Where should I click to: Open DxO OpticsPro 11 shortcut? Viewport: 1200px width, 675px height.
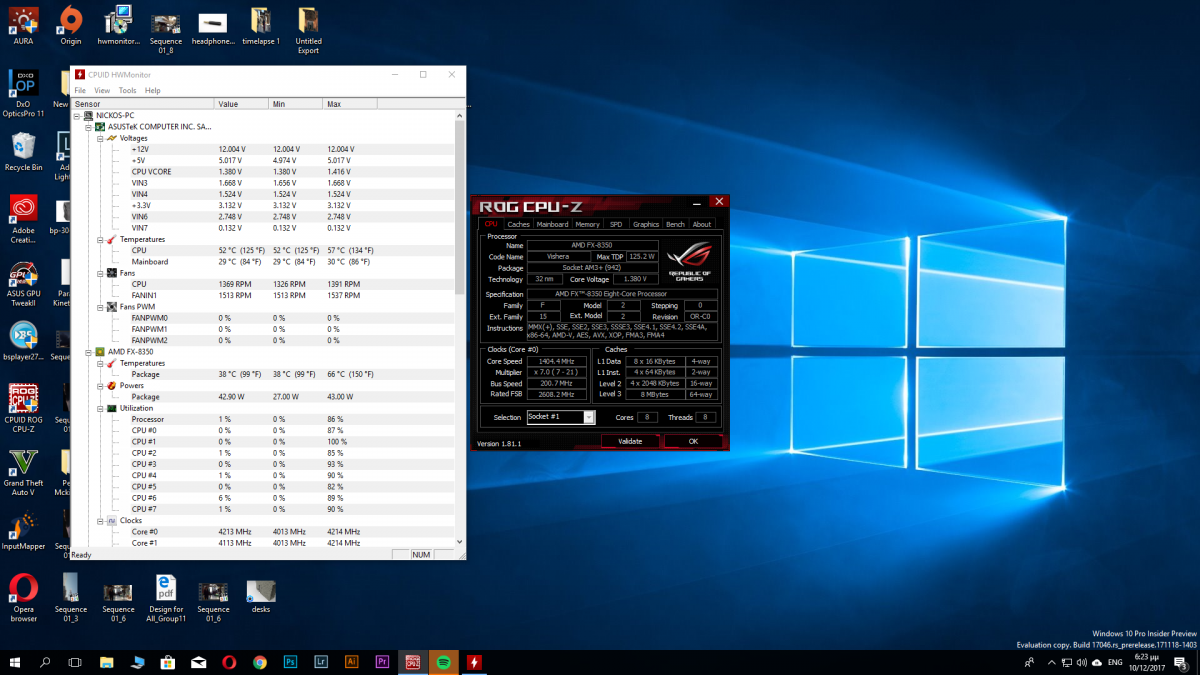[x=23, y=95]
